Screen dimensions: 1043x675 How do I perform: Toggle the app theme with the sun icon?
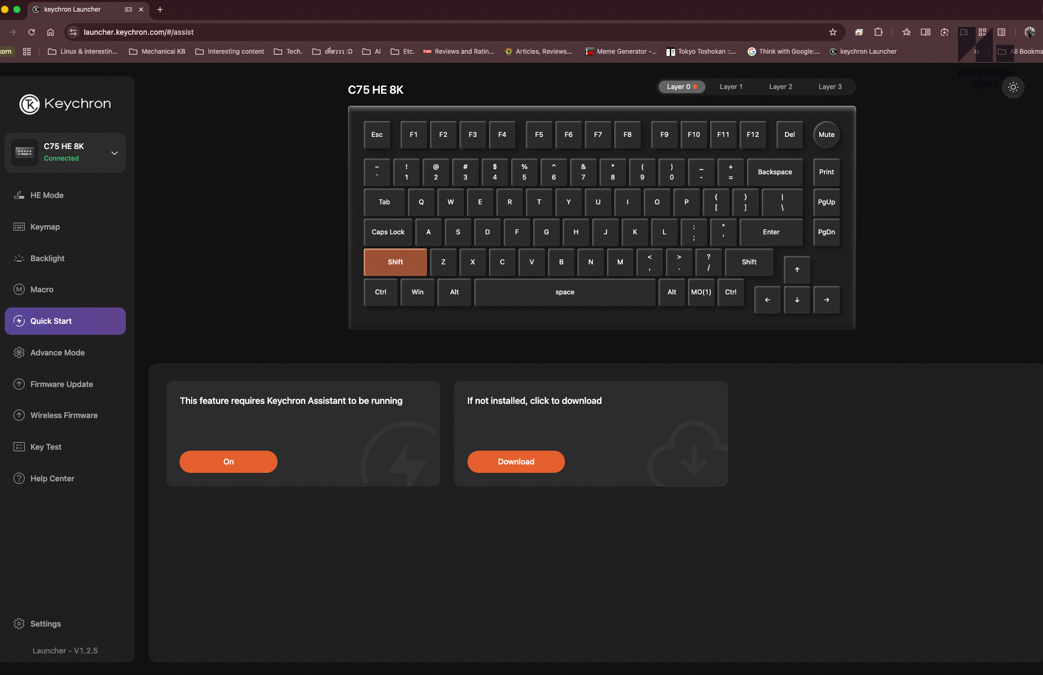click(1013, 87)
